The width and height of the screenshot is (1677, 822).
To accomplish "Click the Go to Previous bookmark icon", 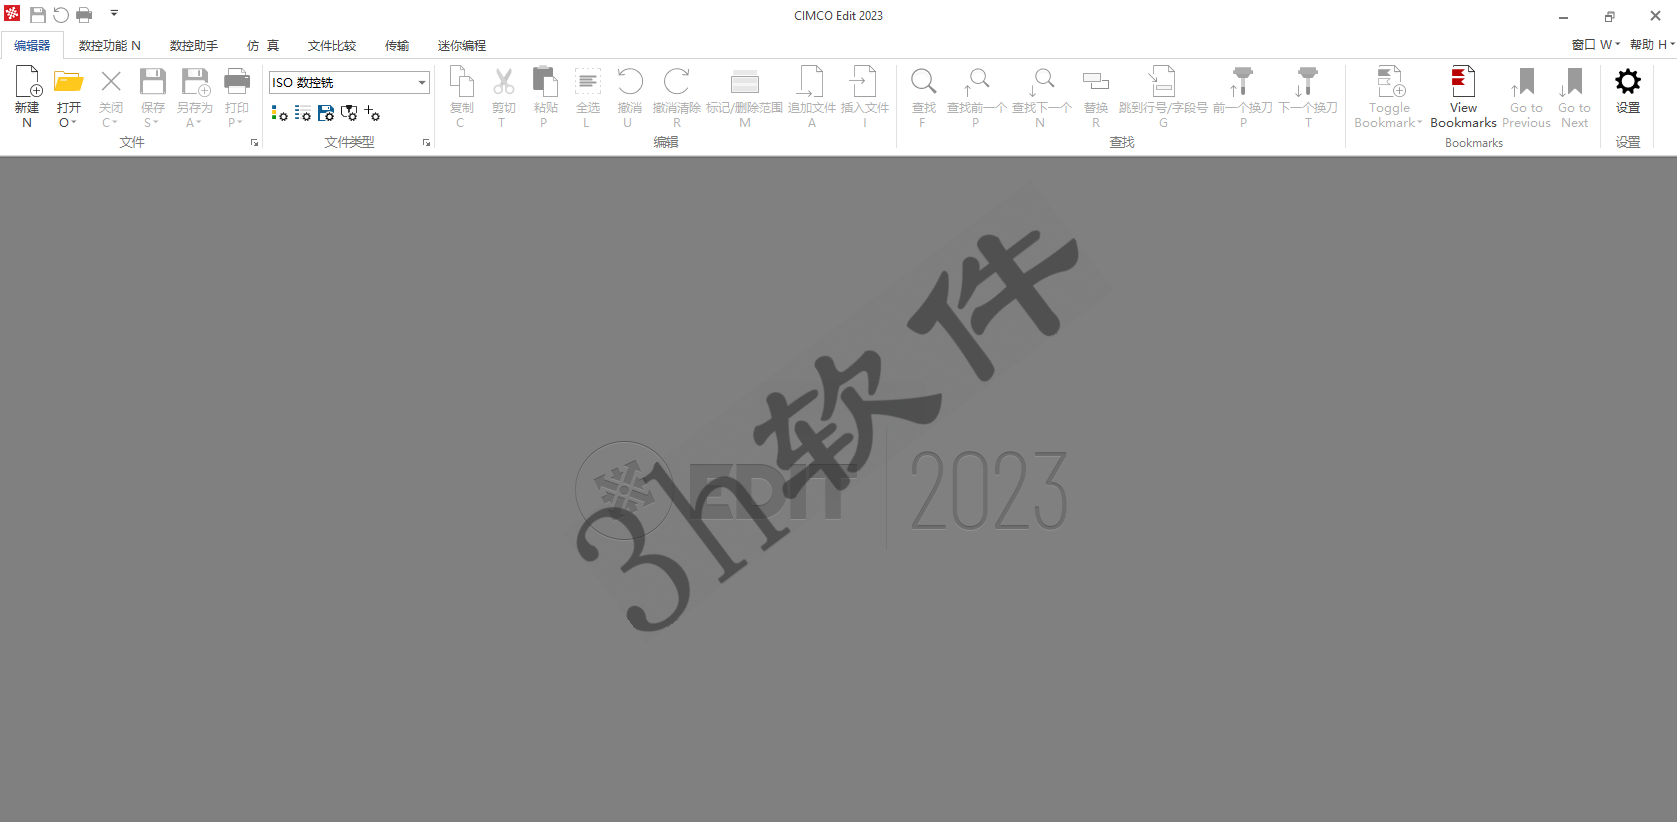I will click(x=1523, y=82).
